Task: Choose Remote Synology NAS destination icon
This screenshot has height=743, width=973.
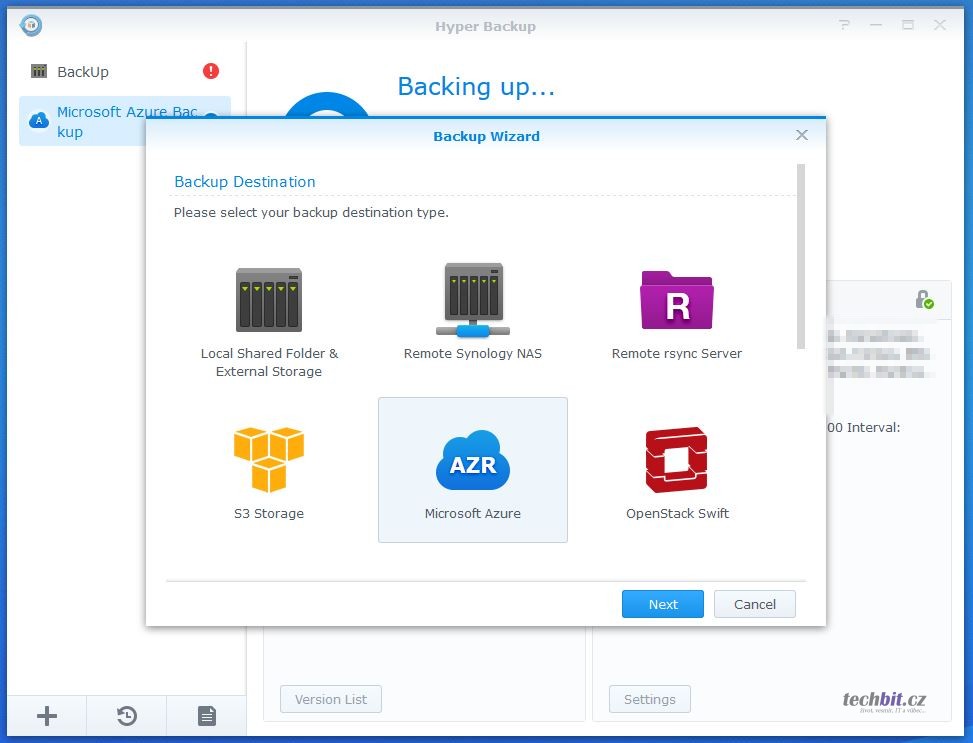Action: click(473, 299)
